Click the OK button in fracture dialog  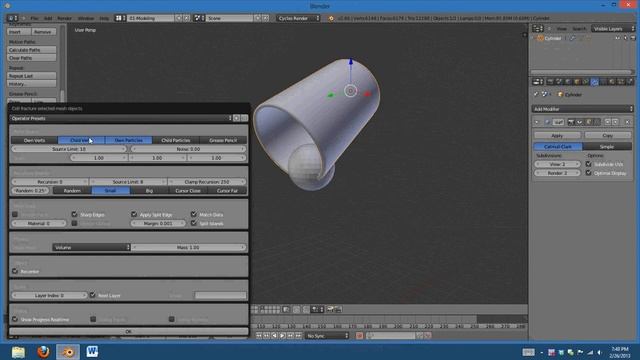(x=129, y=331)
